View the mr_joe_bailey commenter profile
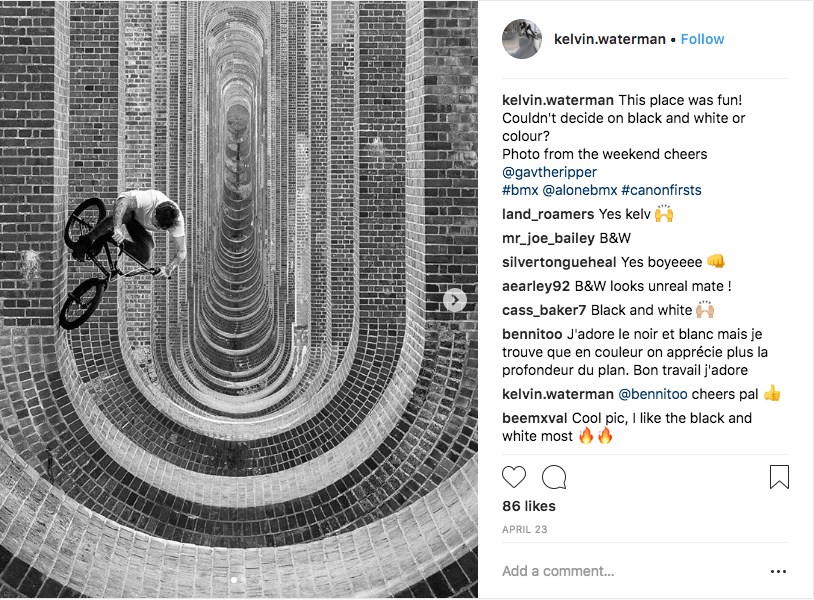The height and width of the screenshot is (600, 814). pos(548,238)
